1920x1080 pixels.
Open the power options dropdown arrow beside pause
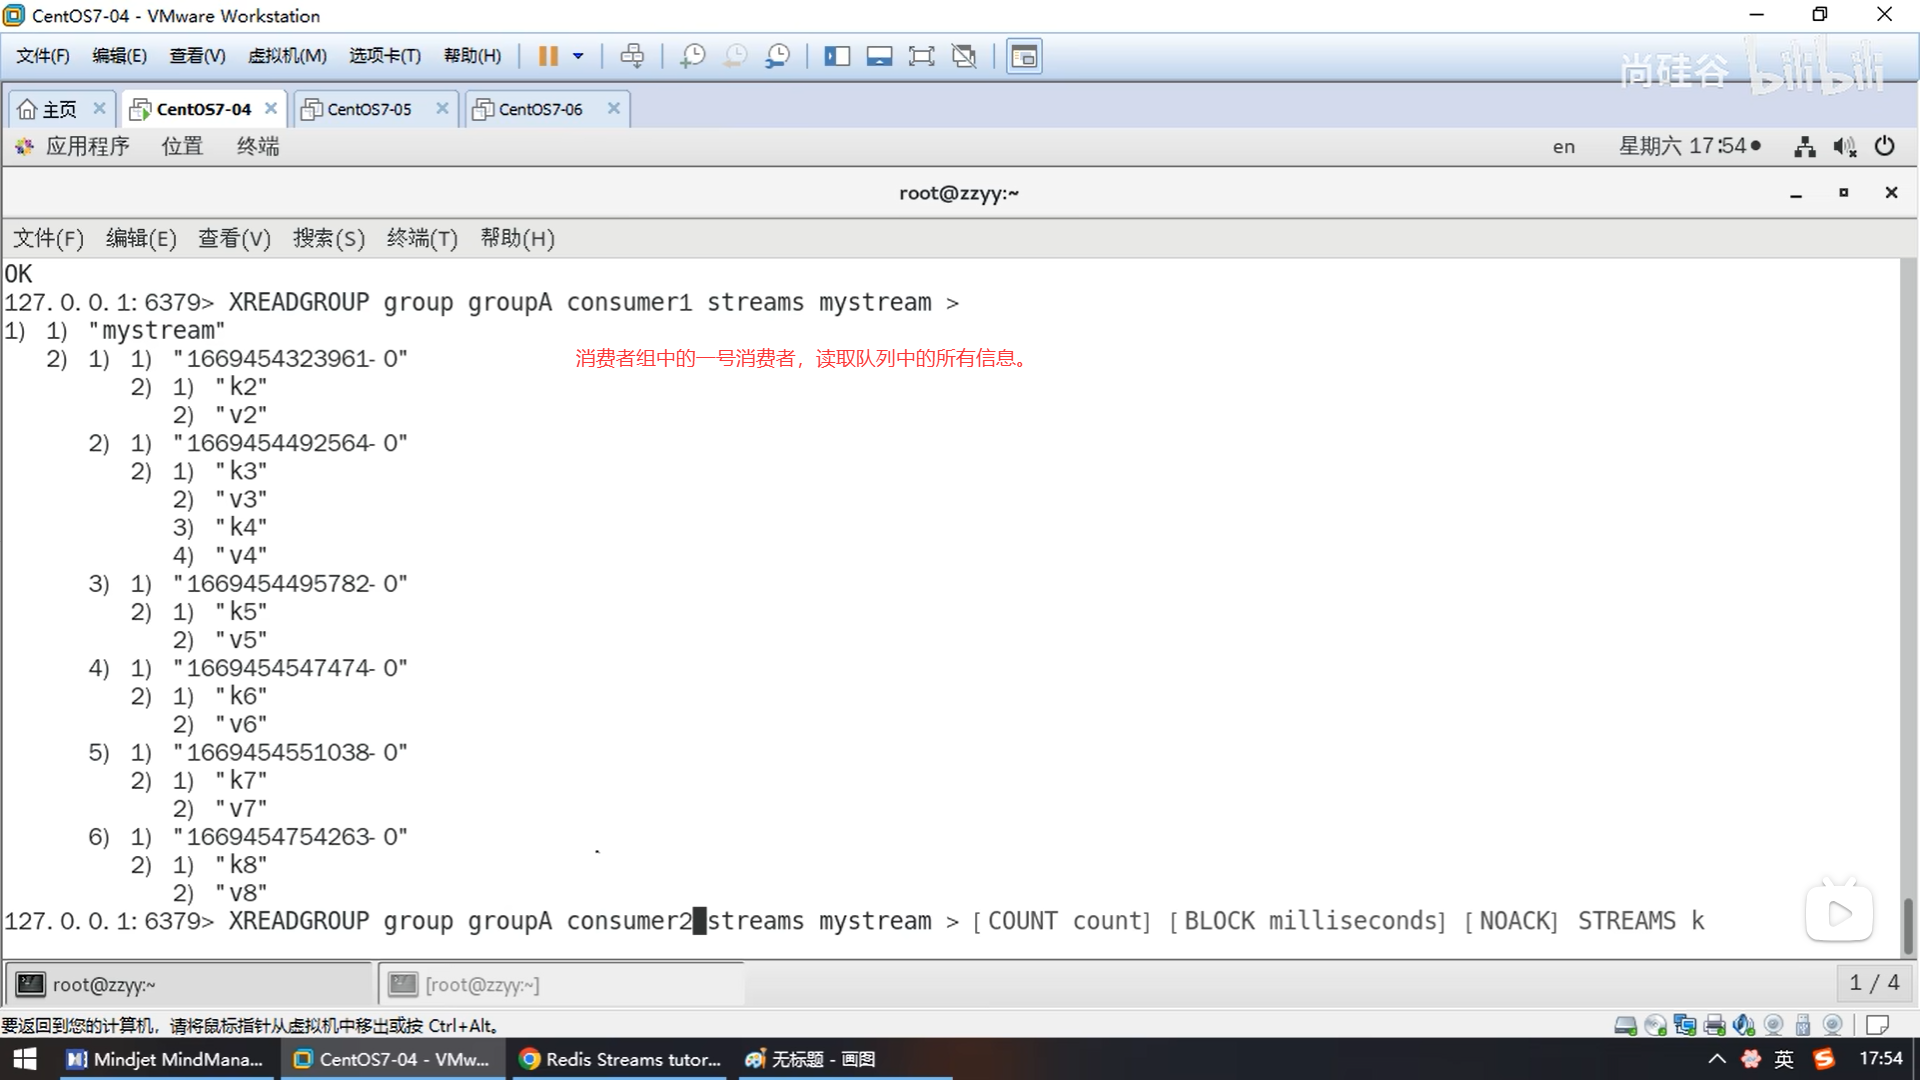coord(578,56)
